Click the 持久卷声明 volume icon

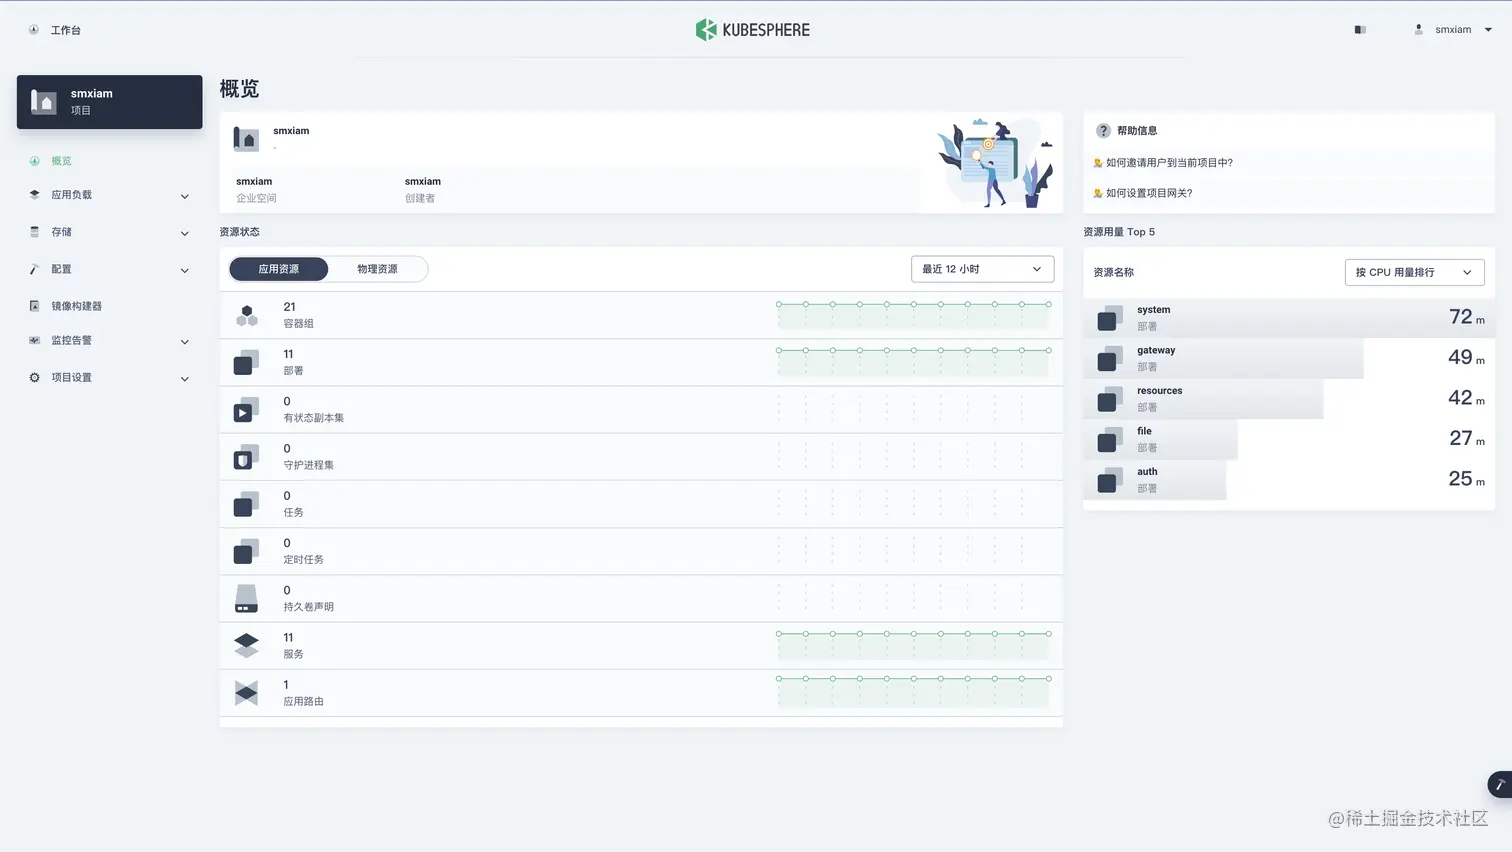pos(246,598)
